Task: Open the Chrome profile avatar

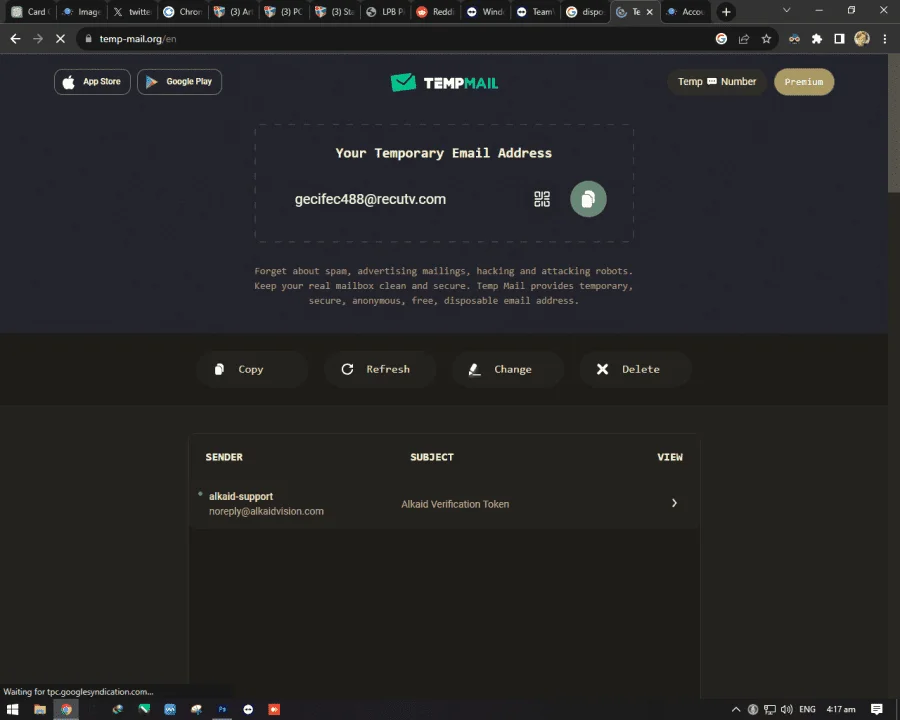Action: click(x=862, y=38)
